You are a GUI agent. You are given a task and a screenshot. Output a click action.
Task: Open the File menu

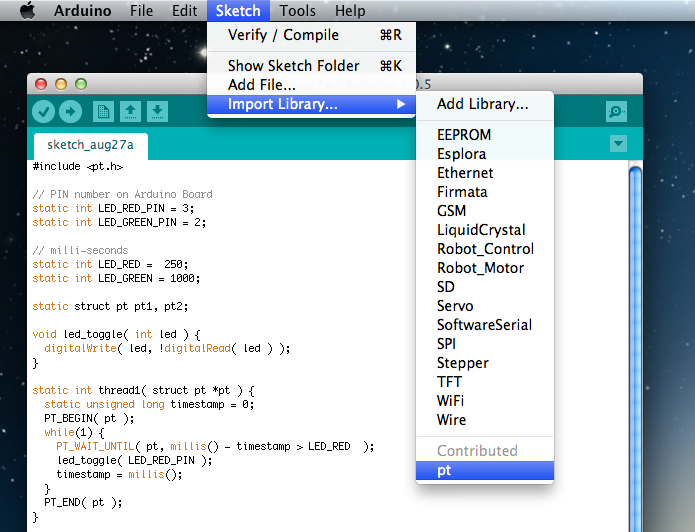point(141,10)
